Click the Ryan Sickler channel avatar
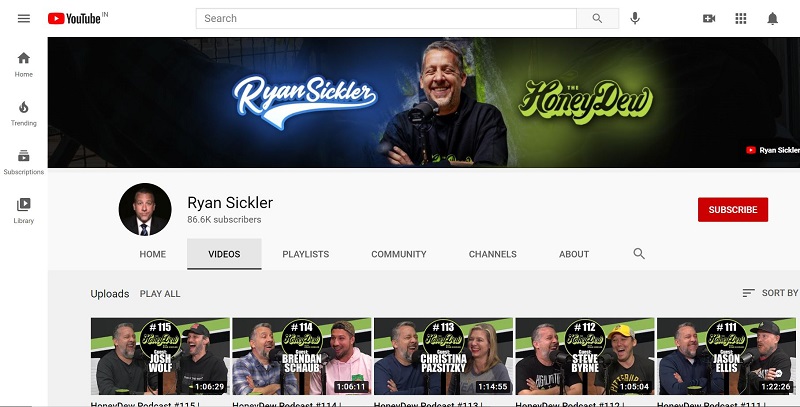800x407 pixels. point(145,209)
